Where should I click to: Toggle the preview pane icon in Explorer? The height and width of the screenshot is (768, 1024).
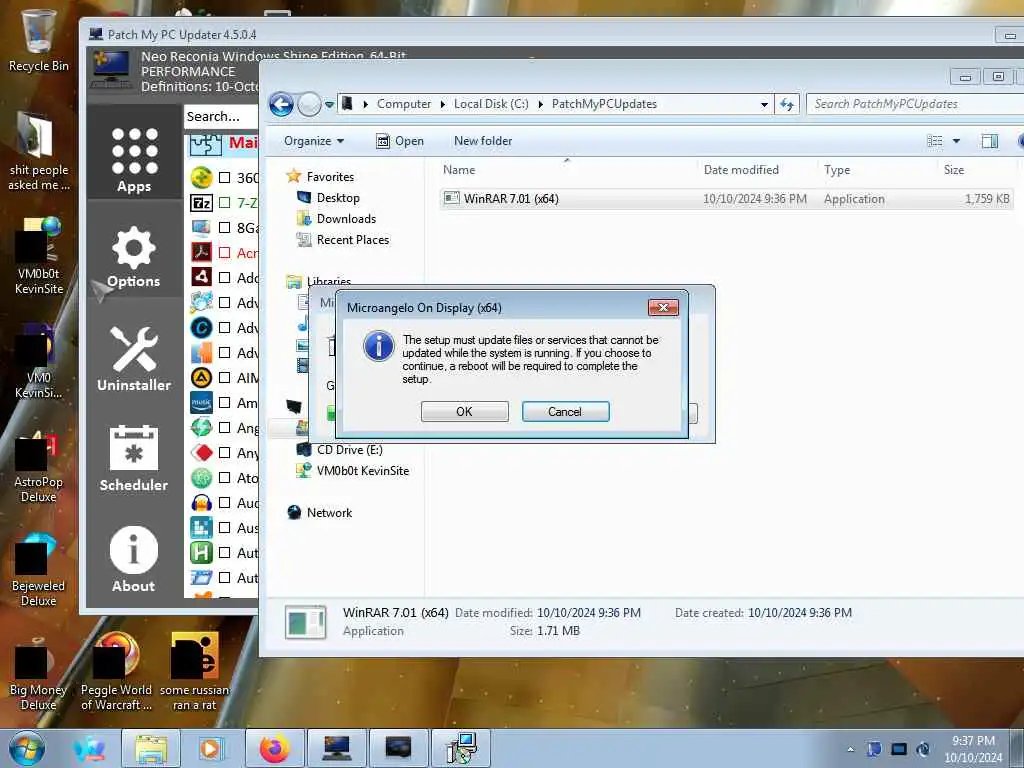coord(989,141)
